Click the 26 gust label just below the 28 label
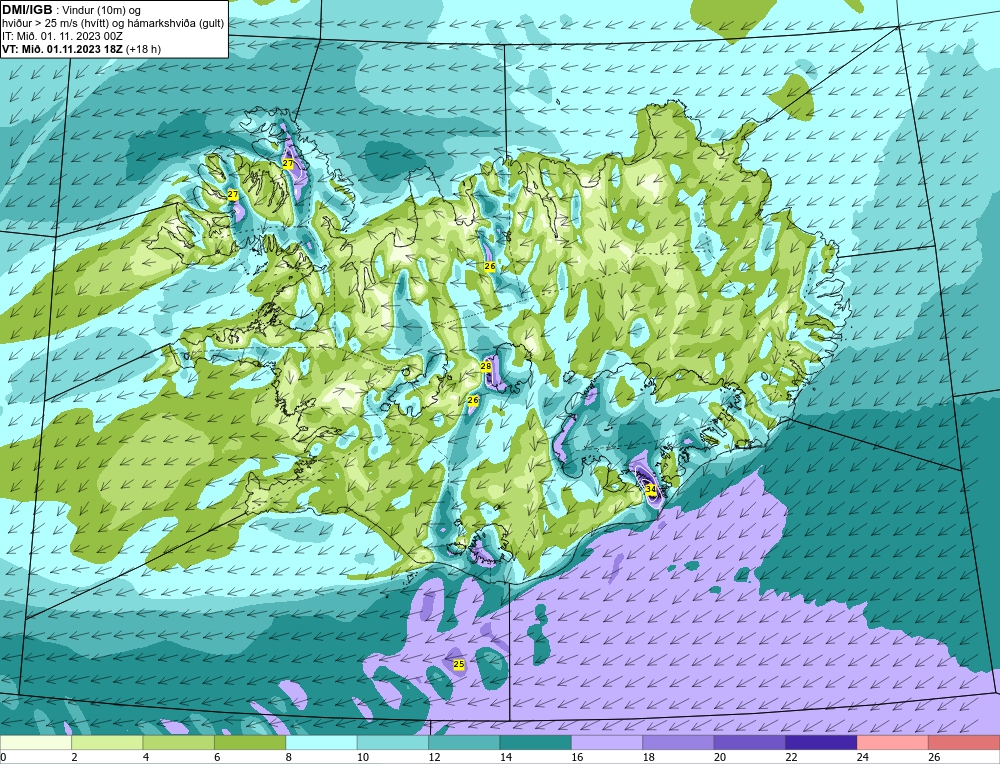Image resolution: width=1000 pixels, height=764 pixels. click(x=473, y=400)
